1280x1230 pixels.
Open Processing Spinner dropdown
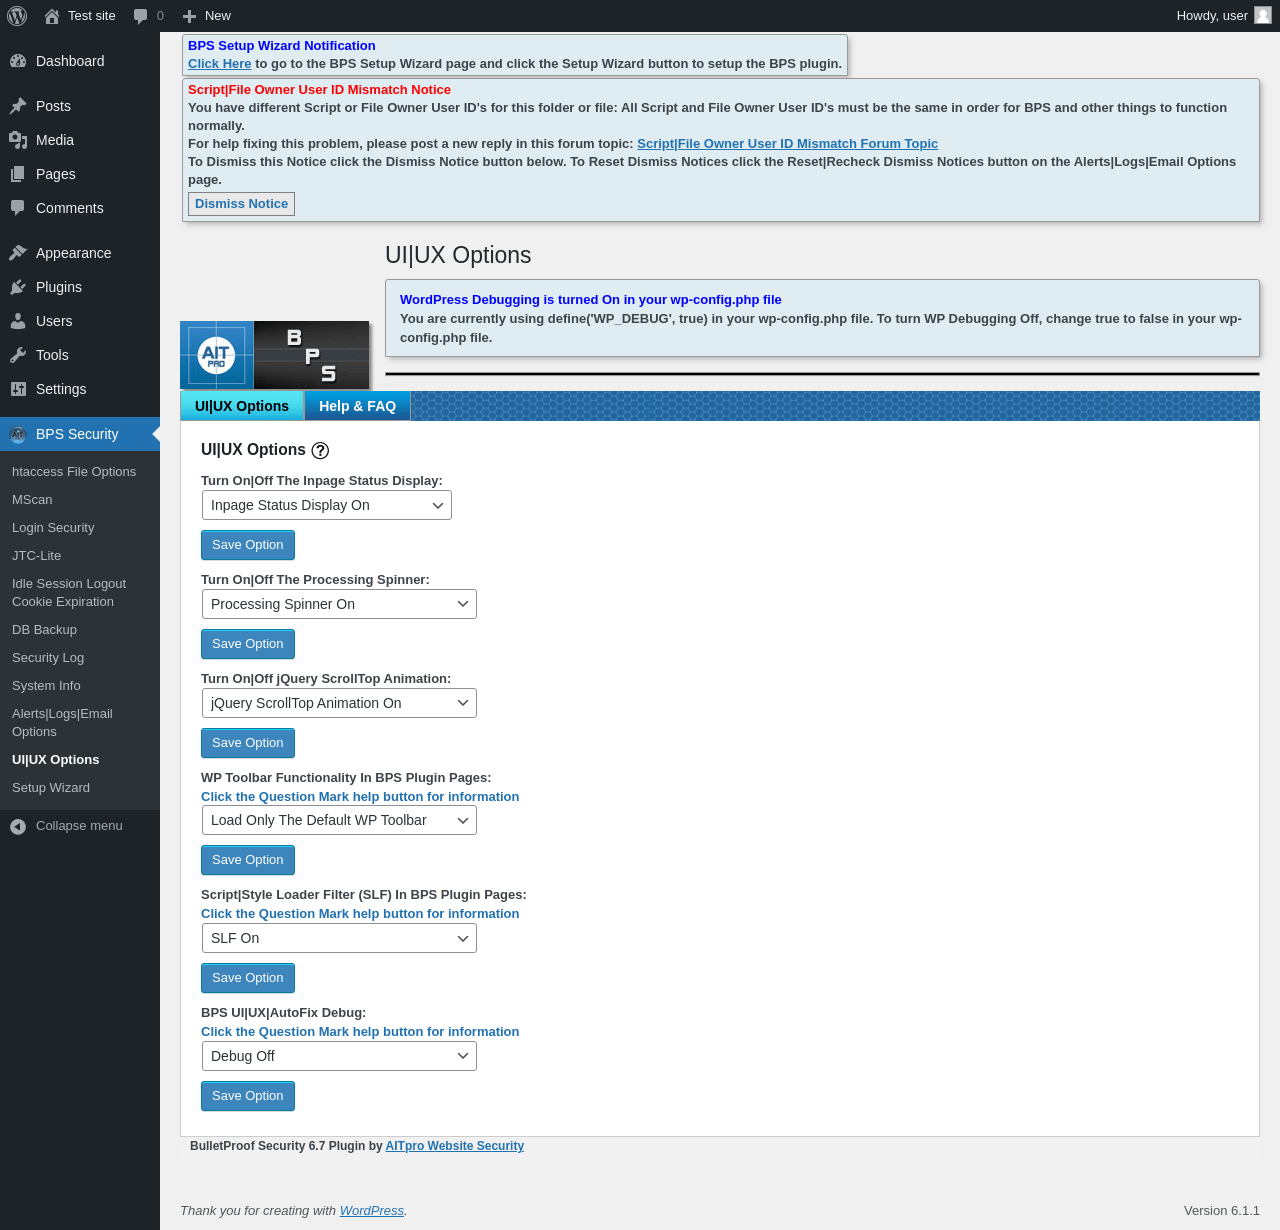coord(339,604)
